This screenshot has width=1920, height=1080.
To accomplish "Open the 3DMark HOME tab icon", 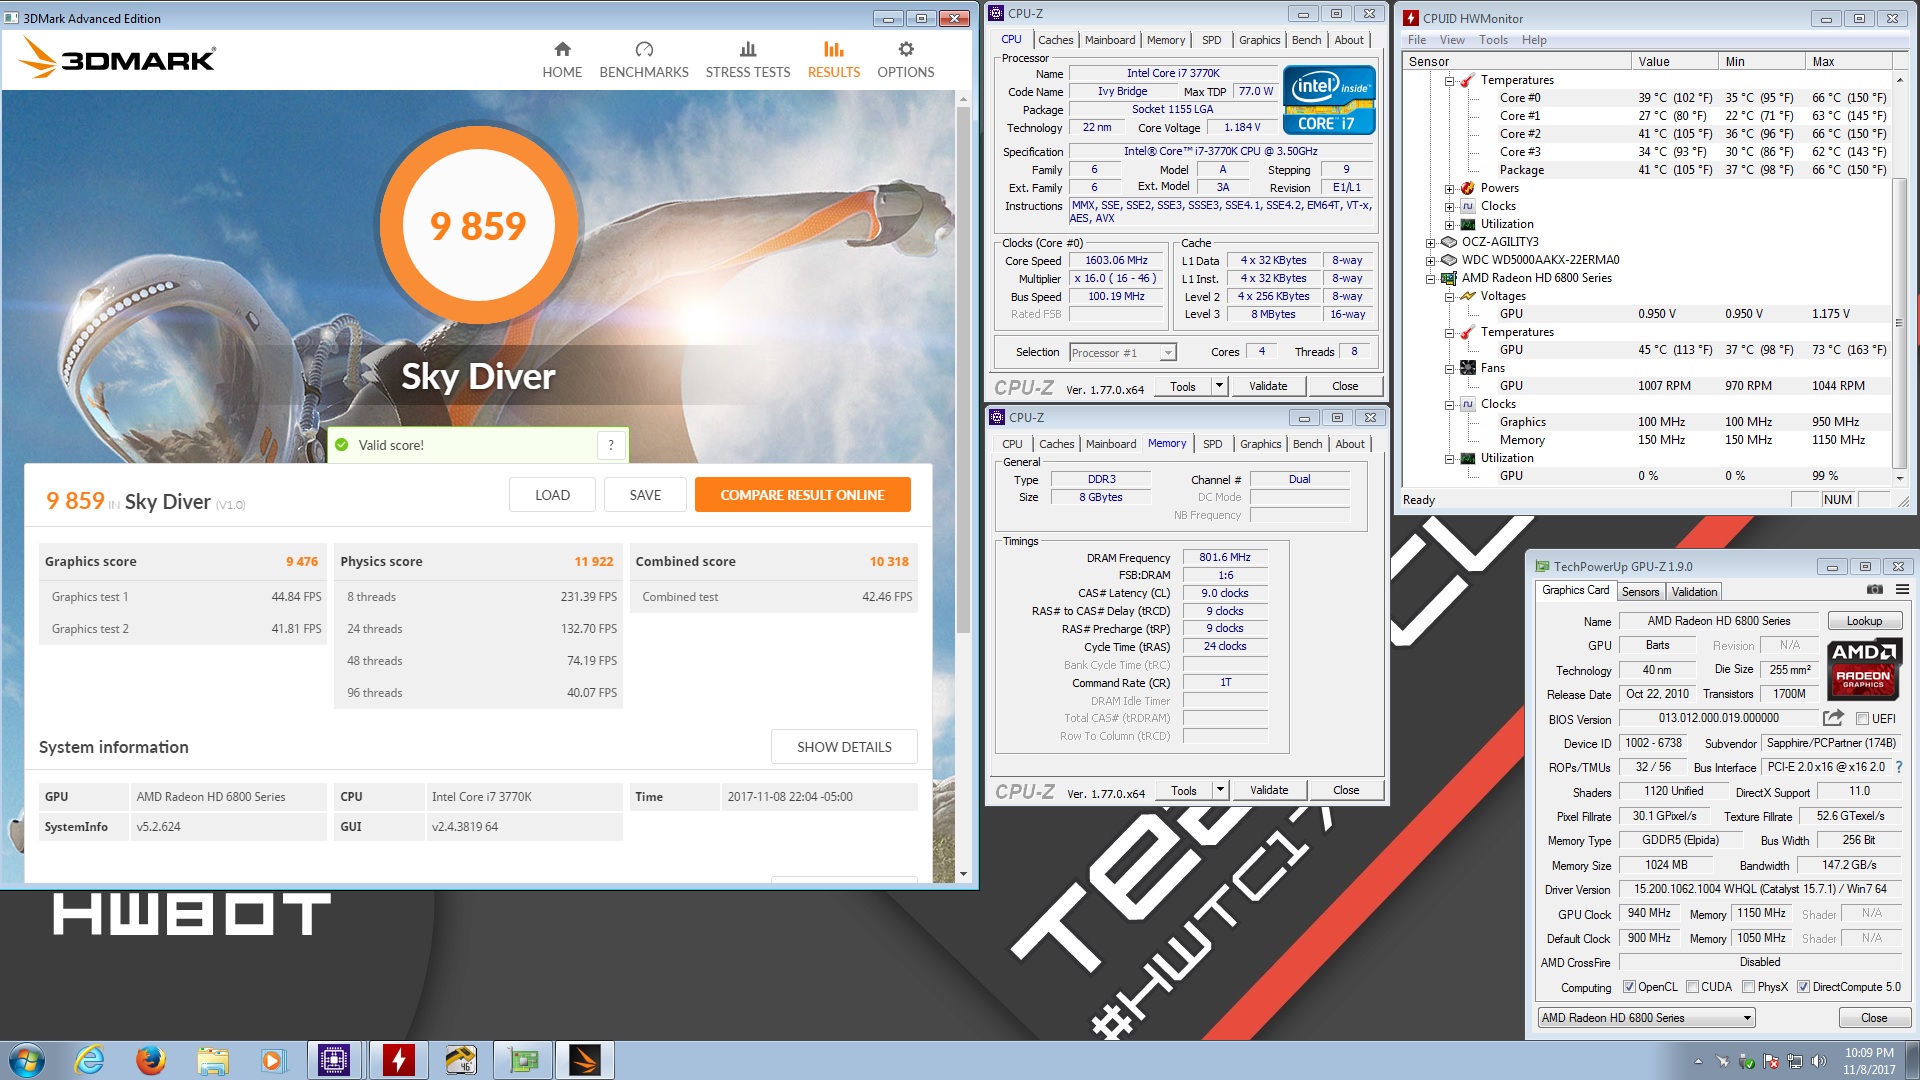I will (562, 49).
